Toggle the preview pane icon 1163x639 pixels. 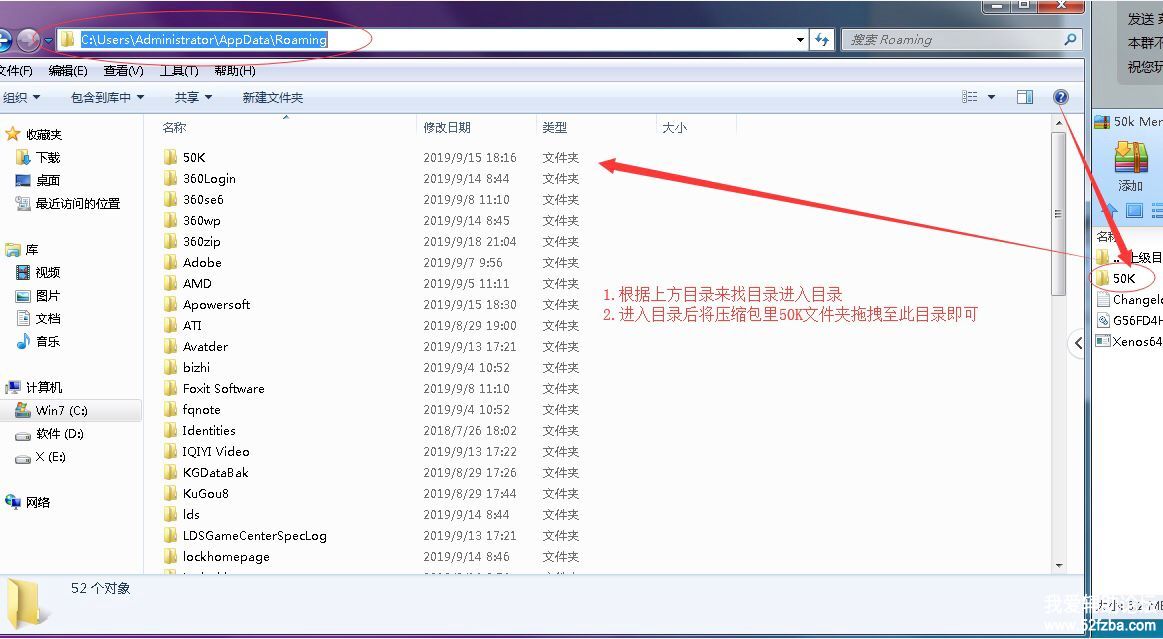coord(1024,97)
